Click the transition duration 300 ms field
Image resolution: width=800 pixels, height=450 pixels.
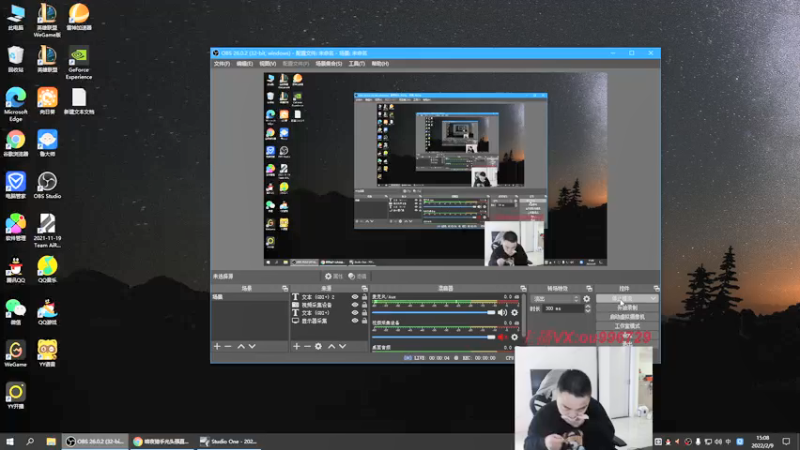[x=563, y=309]
